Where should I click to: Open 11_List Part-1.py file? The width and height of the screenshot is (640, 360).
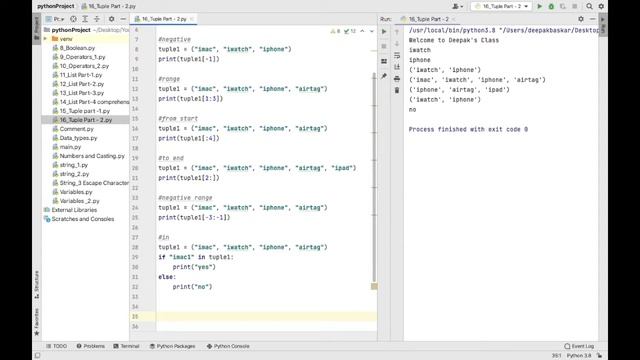(x=81, y=75)
